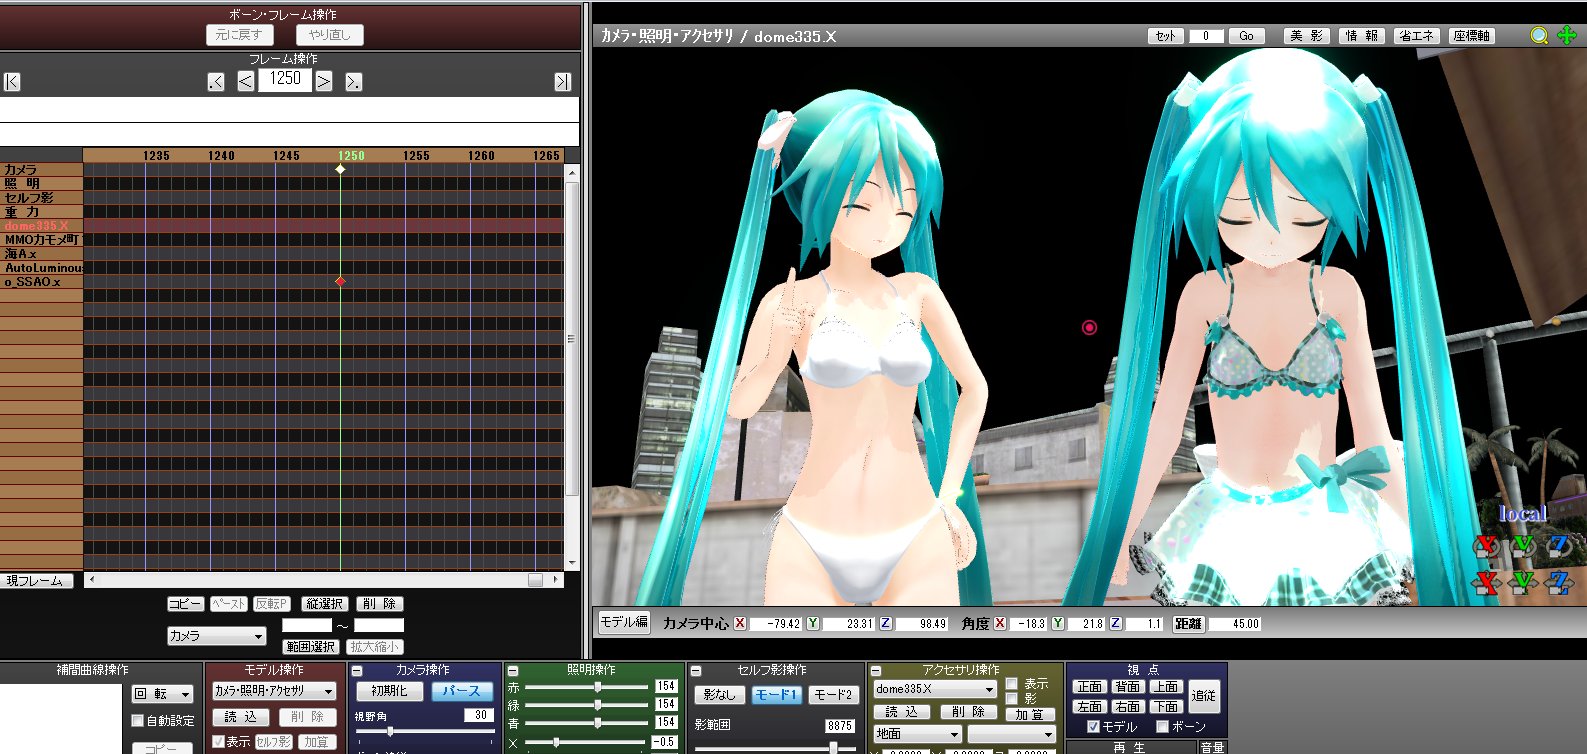The image size is (1587, 754).
Task: Click the camera center Z axis icon
Action: 886,623
